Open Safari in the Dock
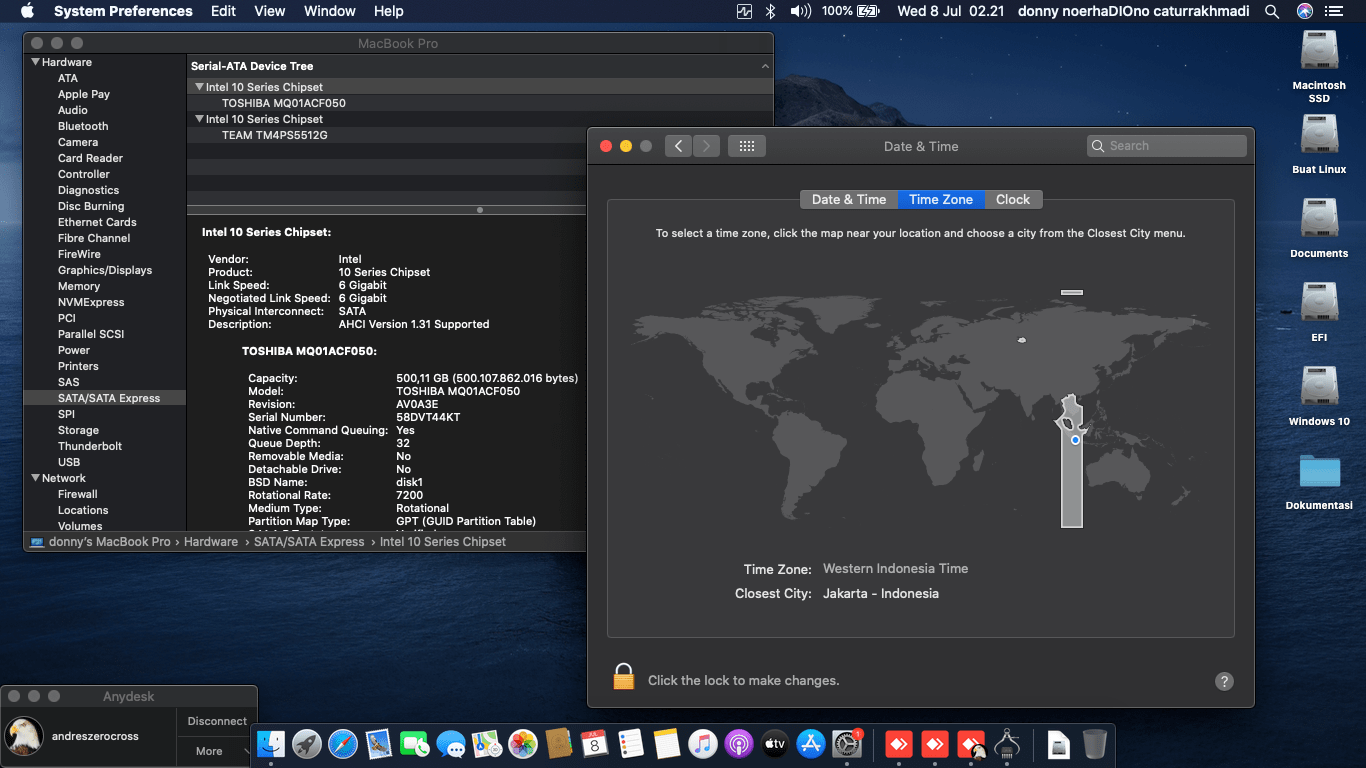Screen dimensions: 1366x768 click(343, 744)
